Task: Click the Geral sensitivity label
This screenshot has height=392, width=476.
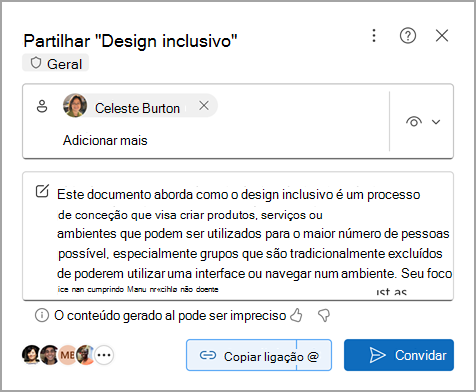Action: click(56, 63)
